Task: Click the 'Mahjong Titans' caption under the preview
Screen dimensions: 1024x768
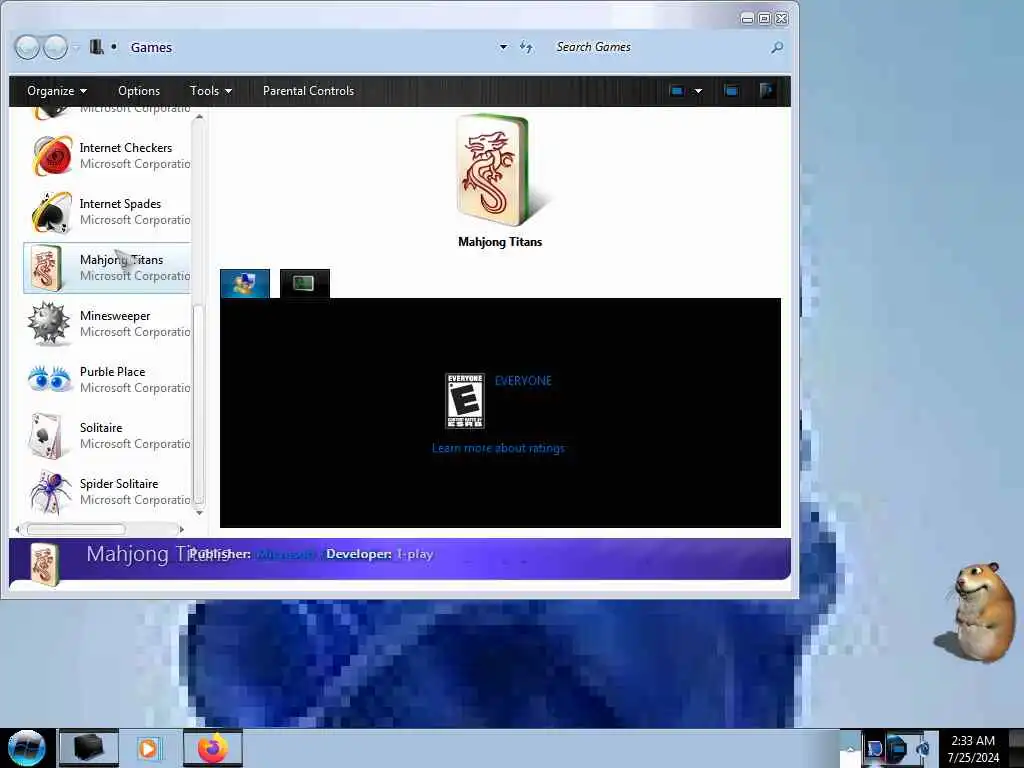Action: [x=500, y=242]
